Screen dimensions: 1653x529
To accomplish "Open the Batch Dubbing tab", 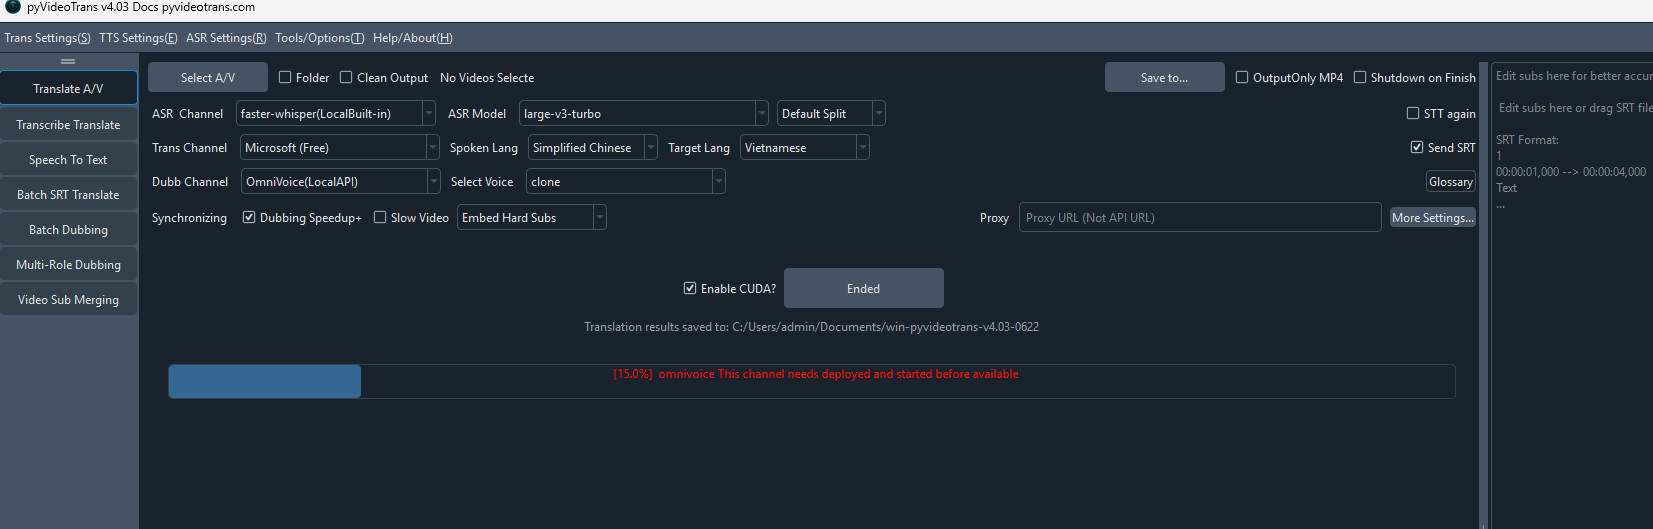I will click(x=68, y=230).
